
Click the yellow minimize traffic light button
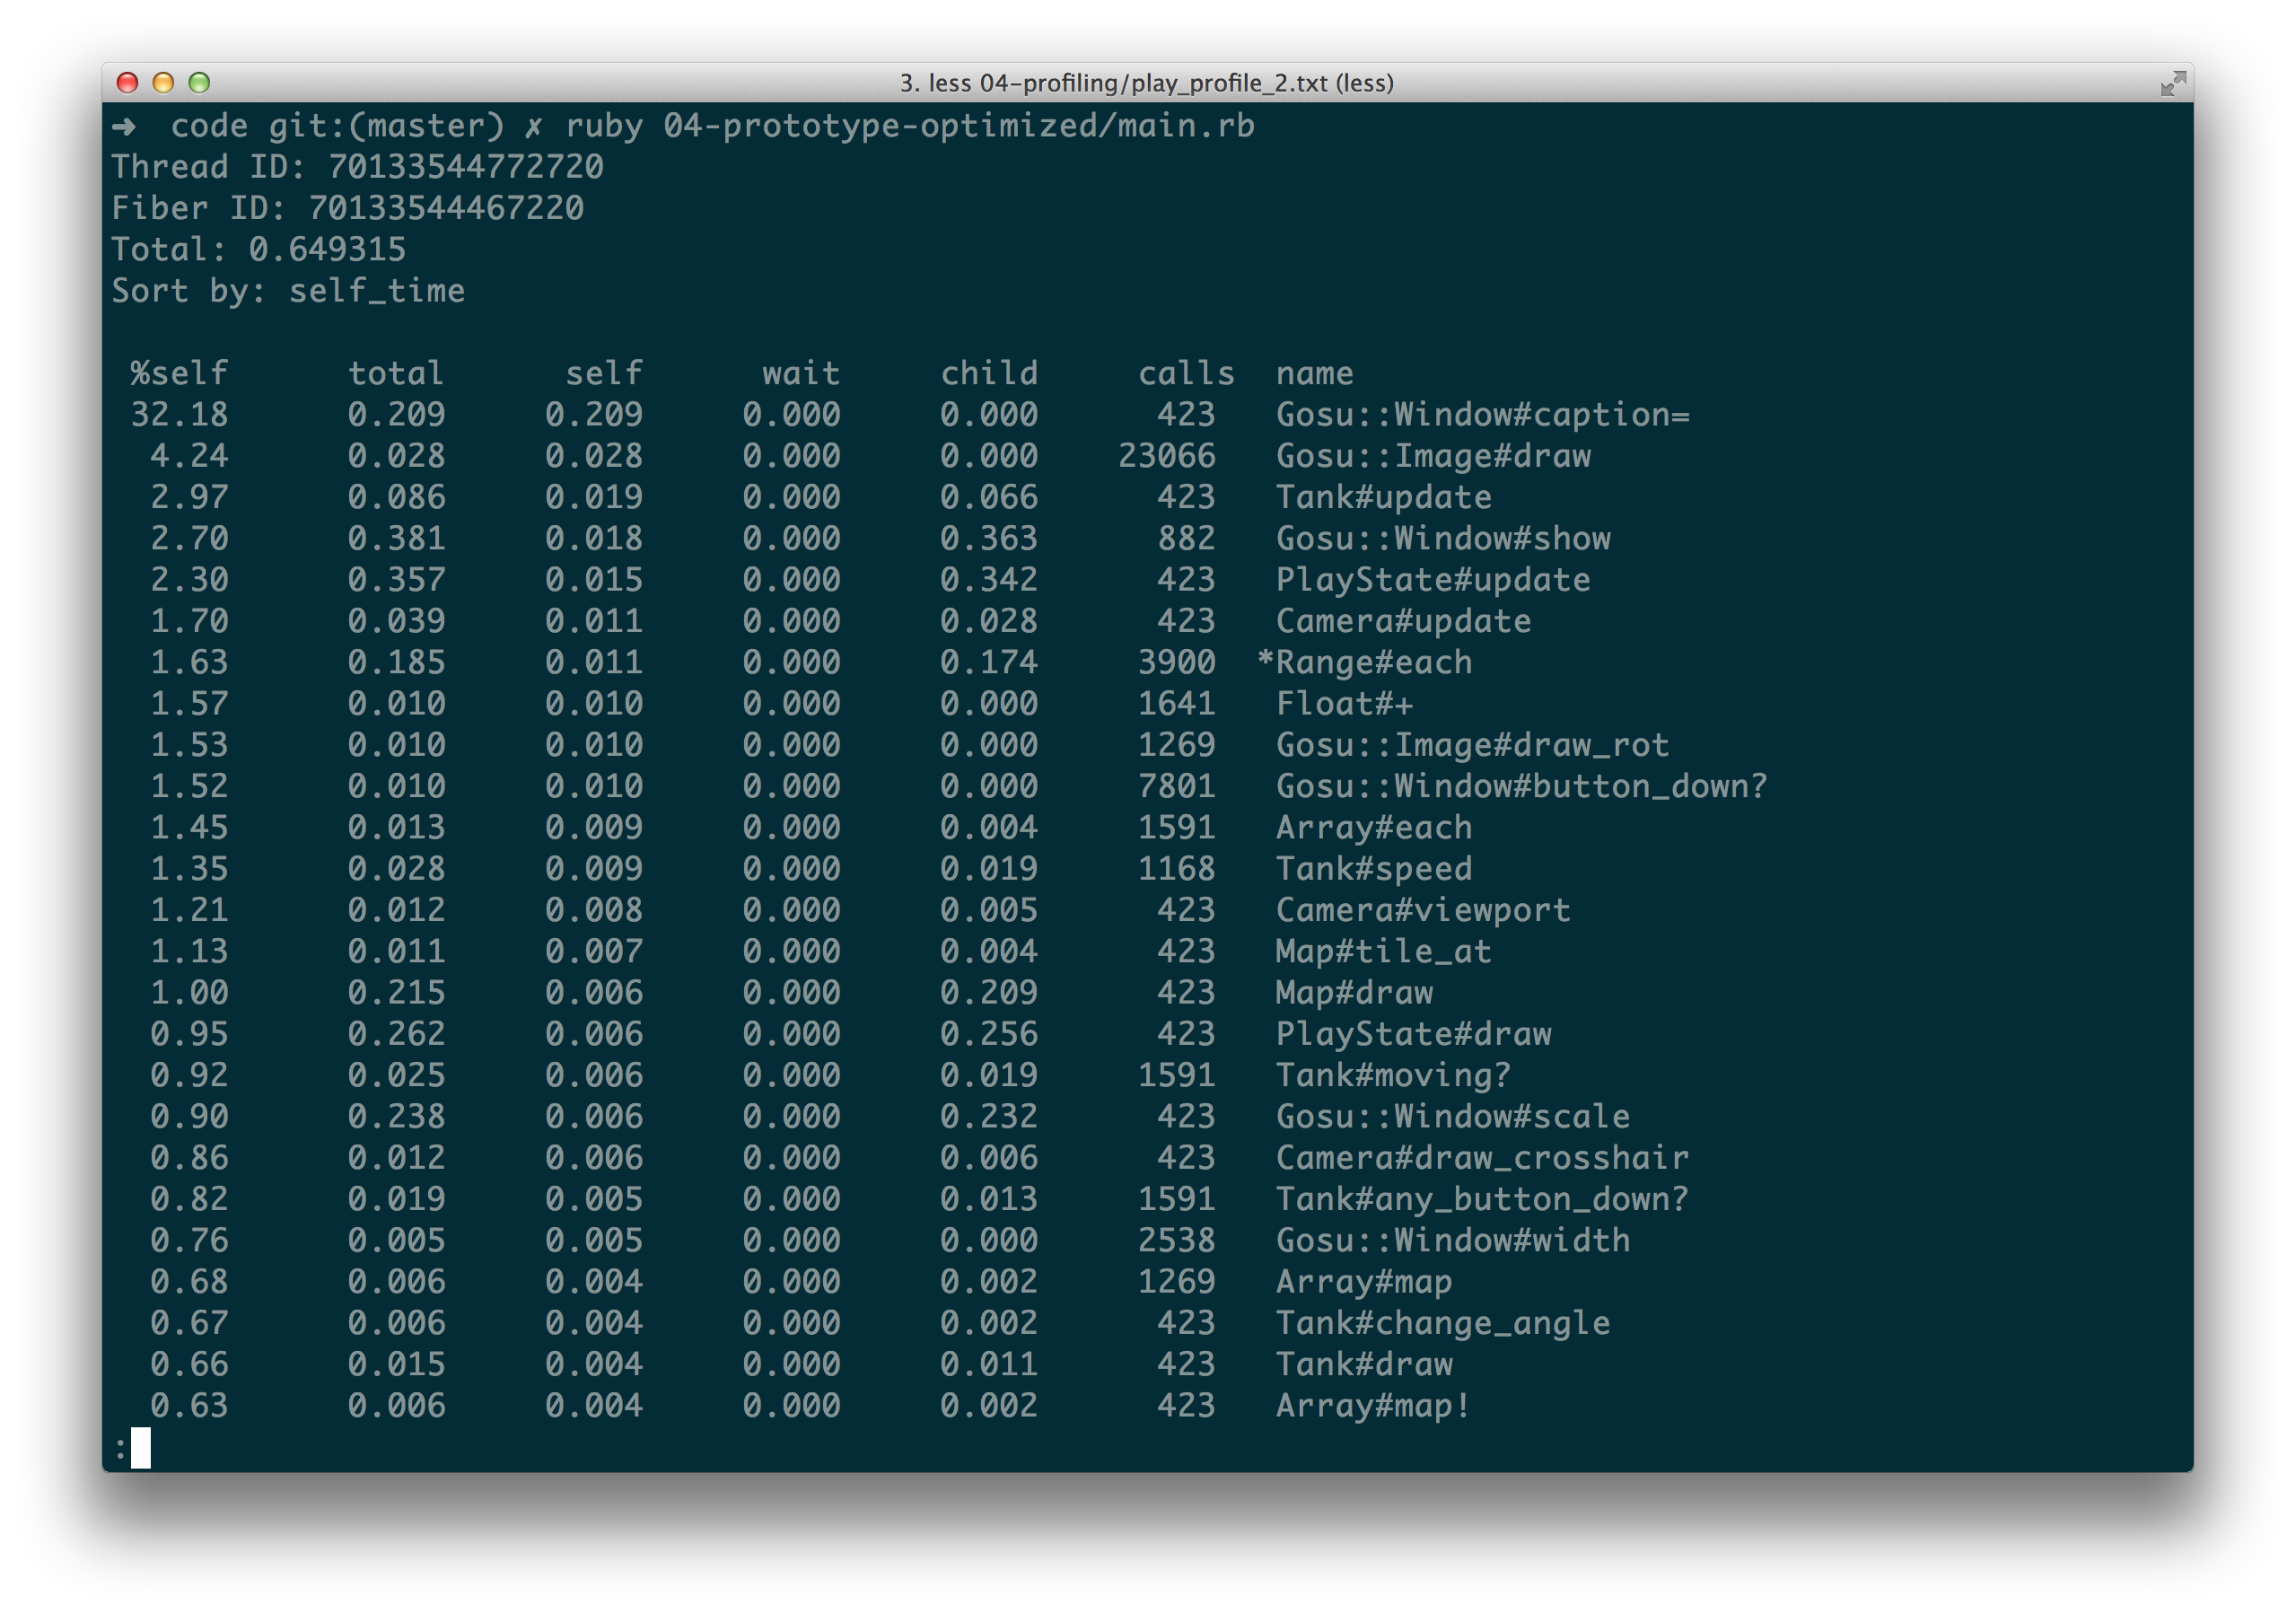tap(163, 84)
